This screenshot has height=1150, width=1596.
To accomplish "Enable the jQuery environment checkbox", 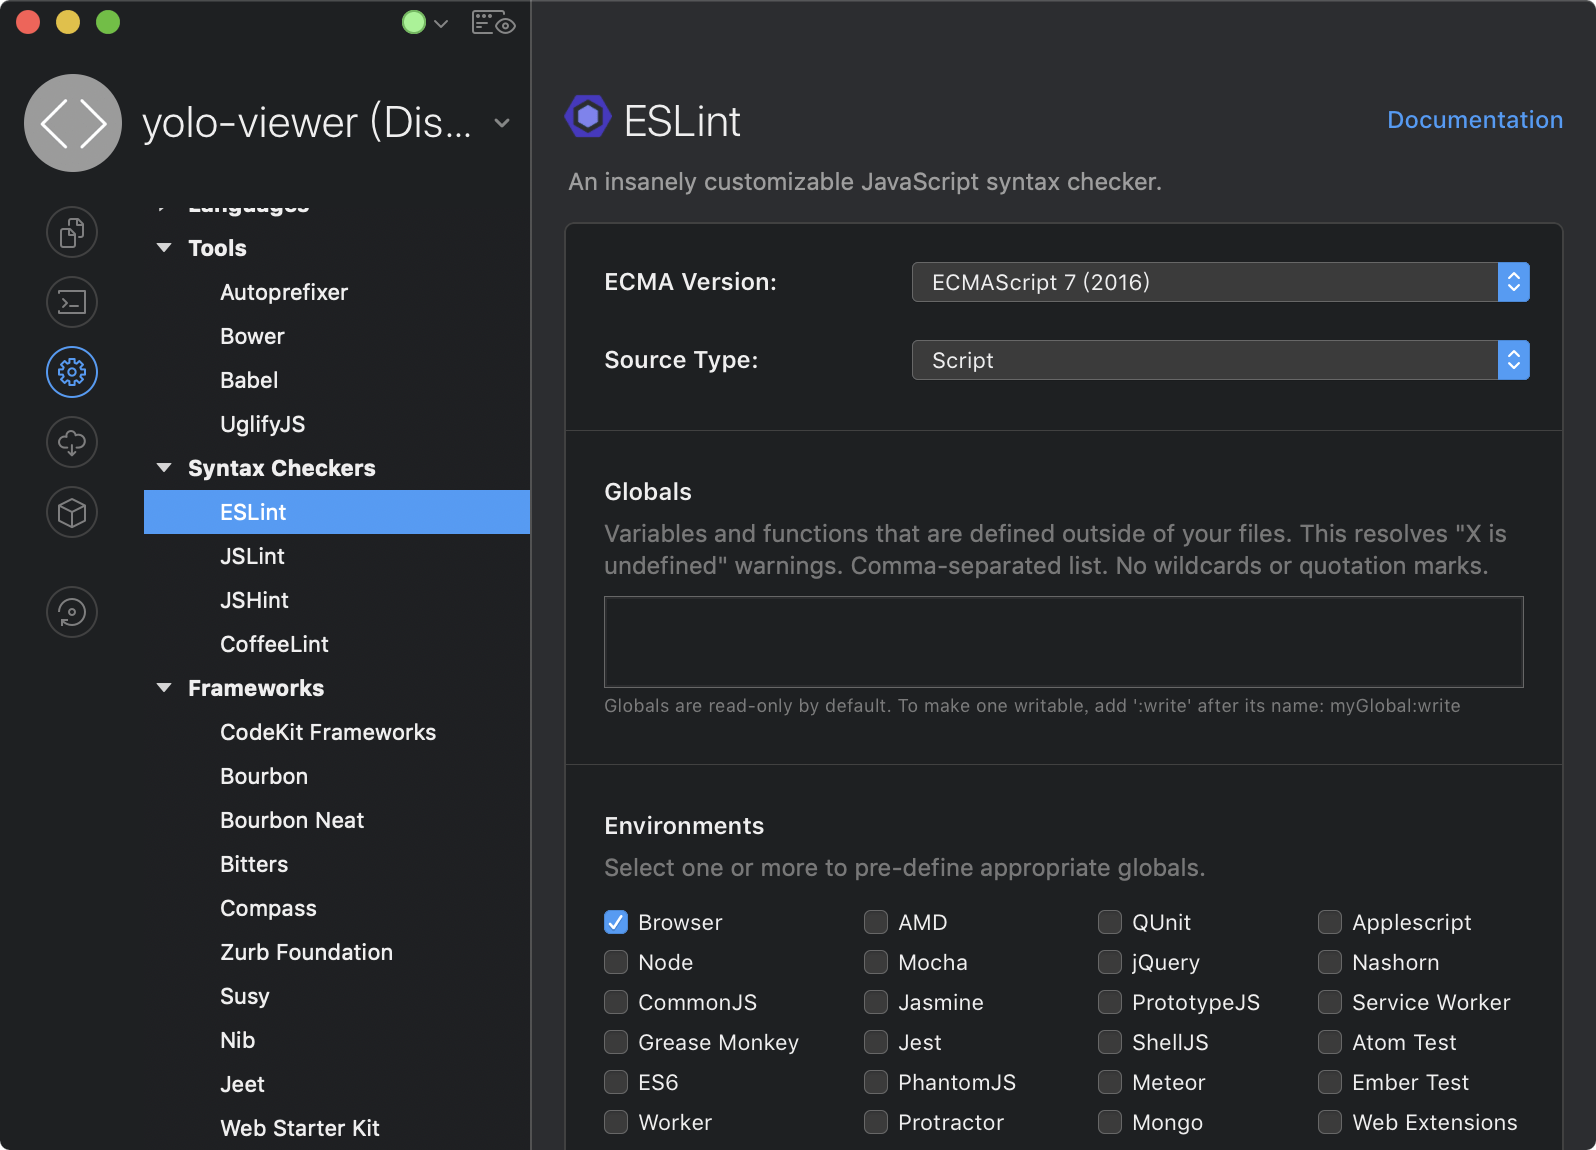I will tap(1110, 962).
